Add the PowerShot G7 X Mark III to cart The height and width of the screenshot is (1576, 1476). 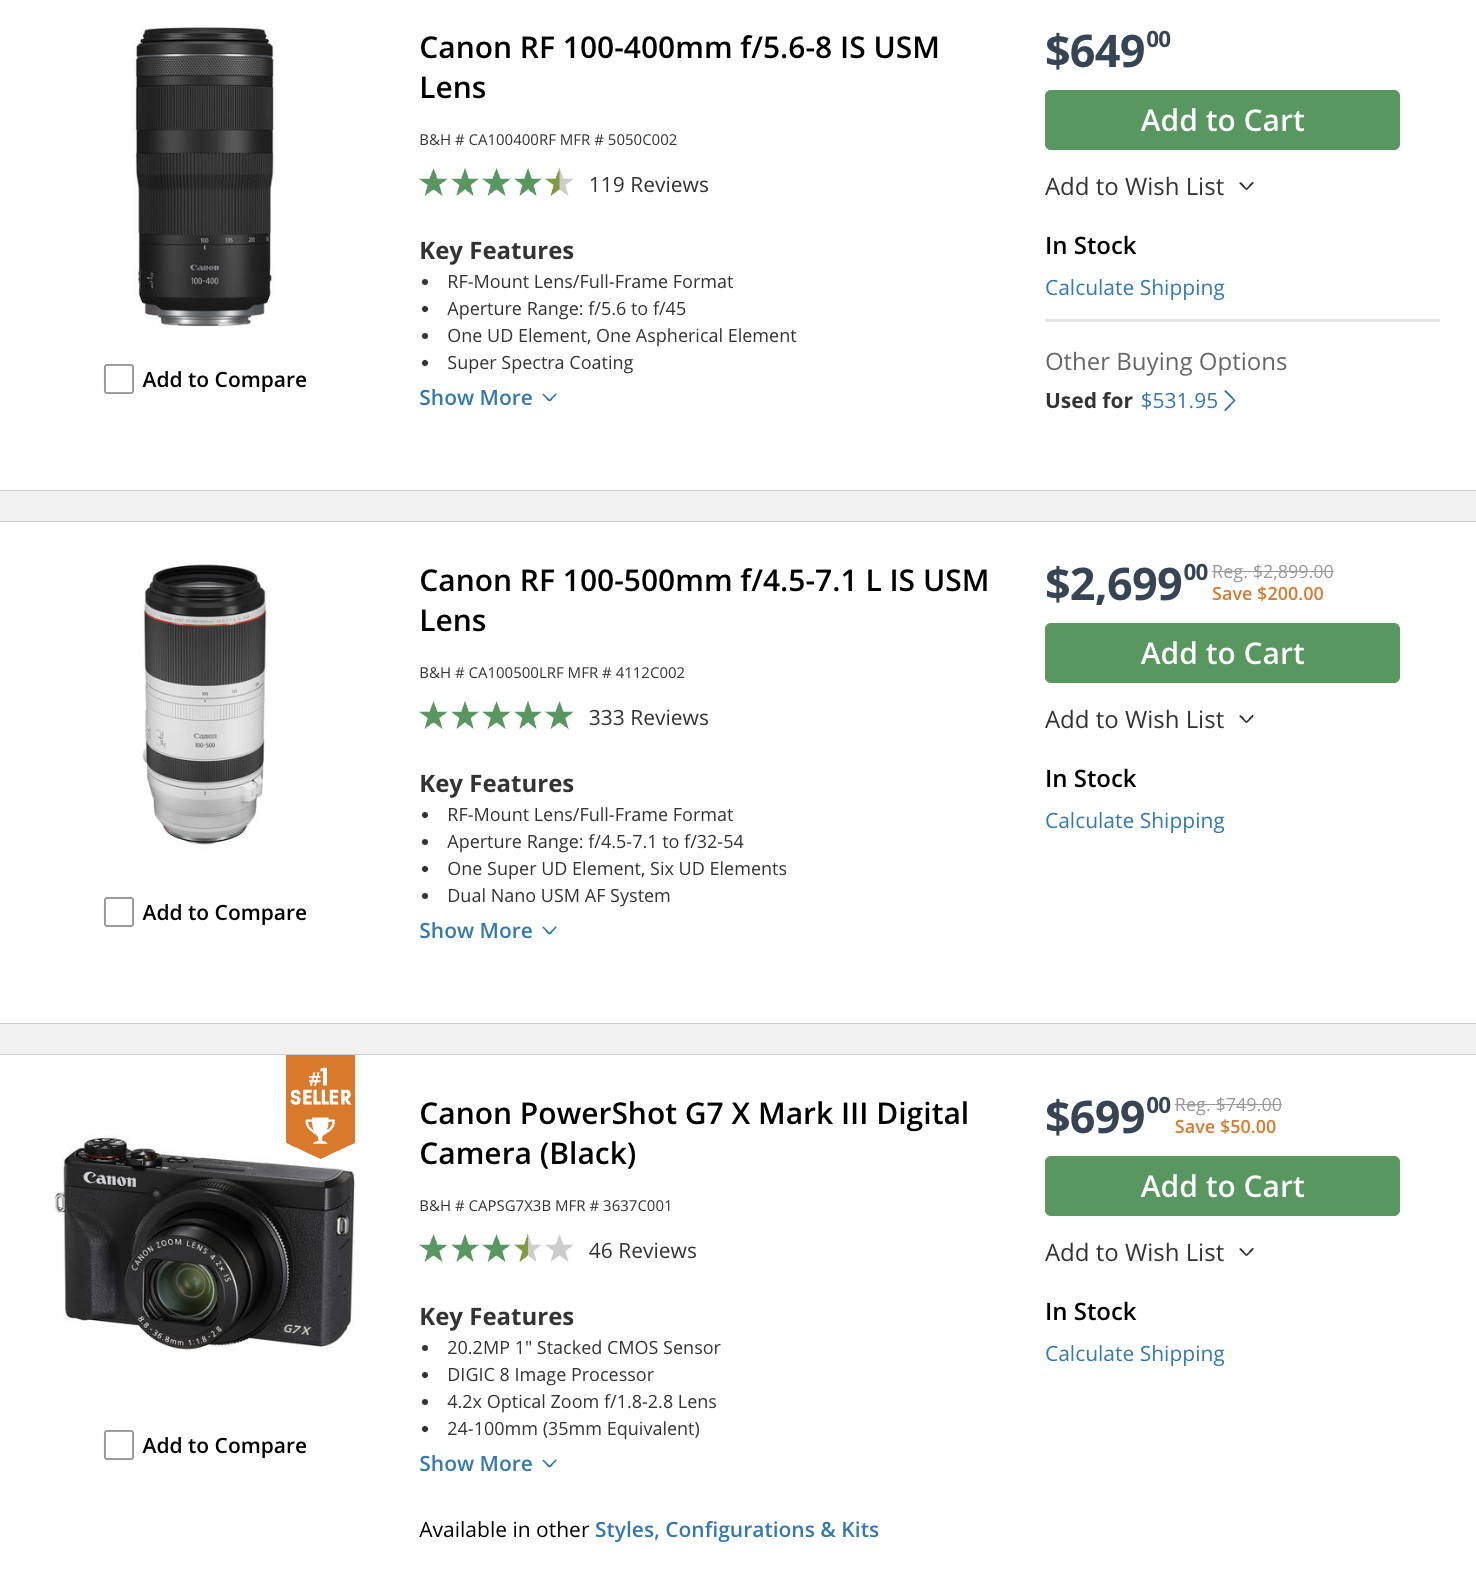1222,1186
